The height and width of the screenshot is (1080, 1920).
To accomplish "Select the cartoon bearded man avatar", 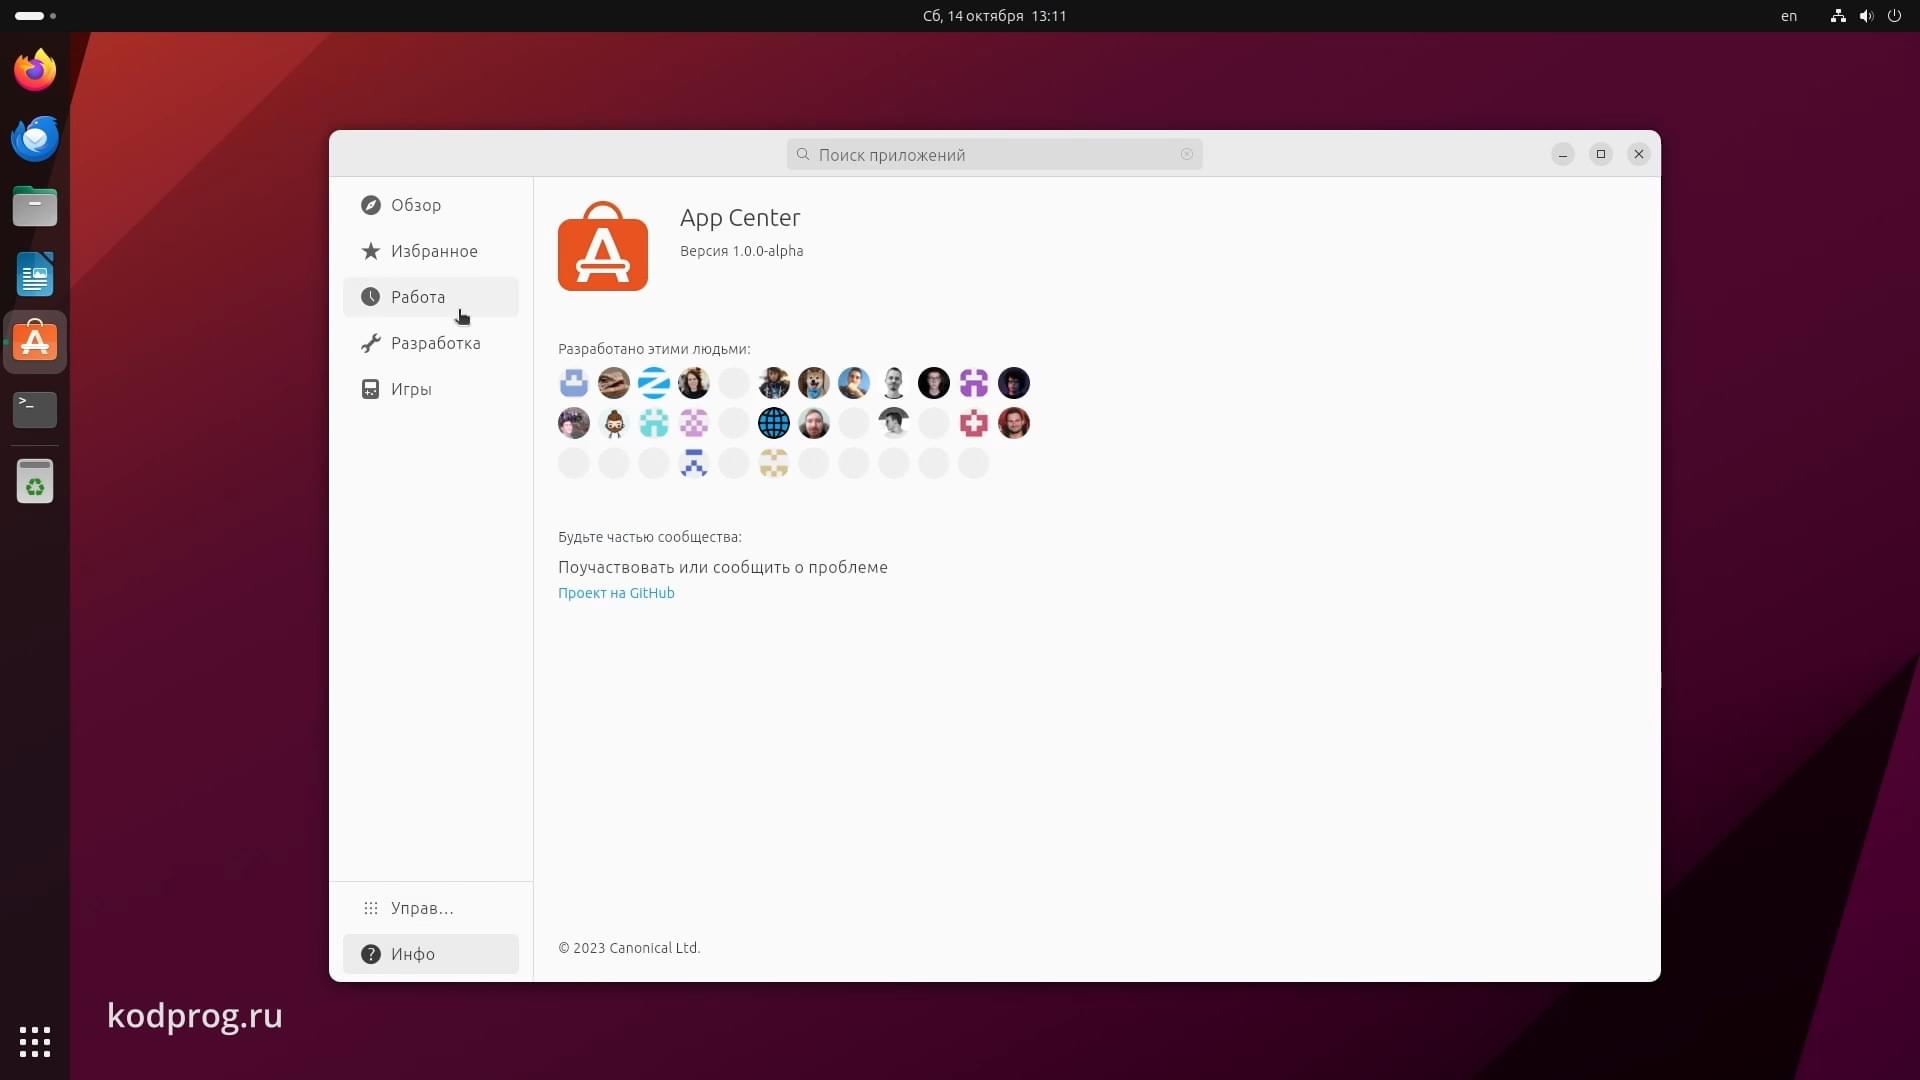I will (x=614, y=423).
